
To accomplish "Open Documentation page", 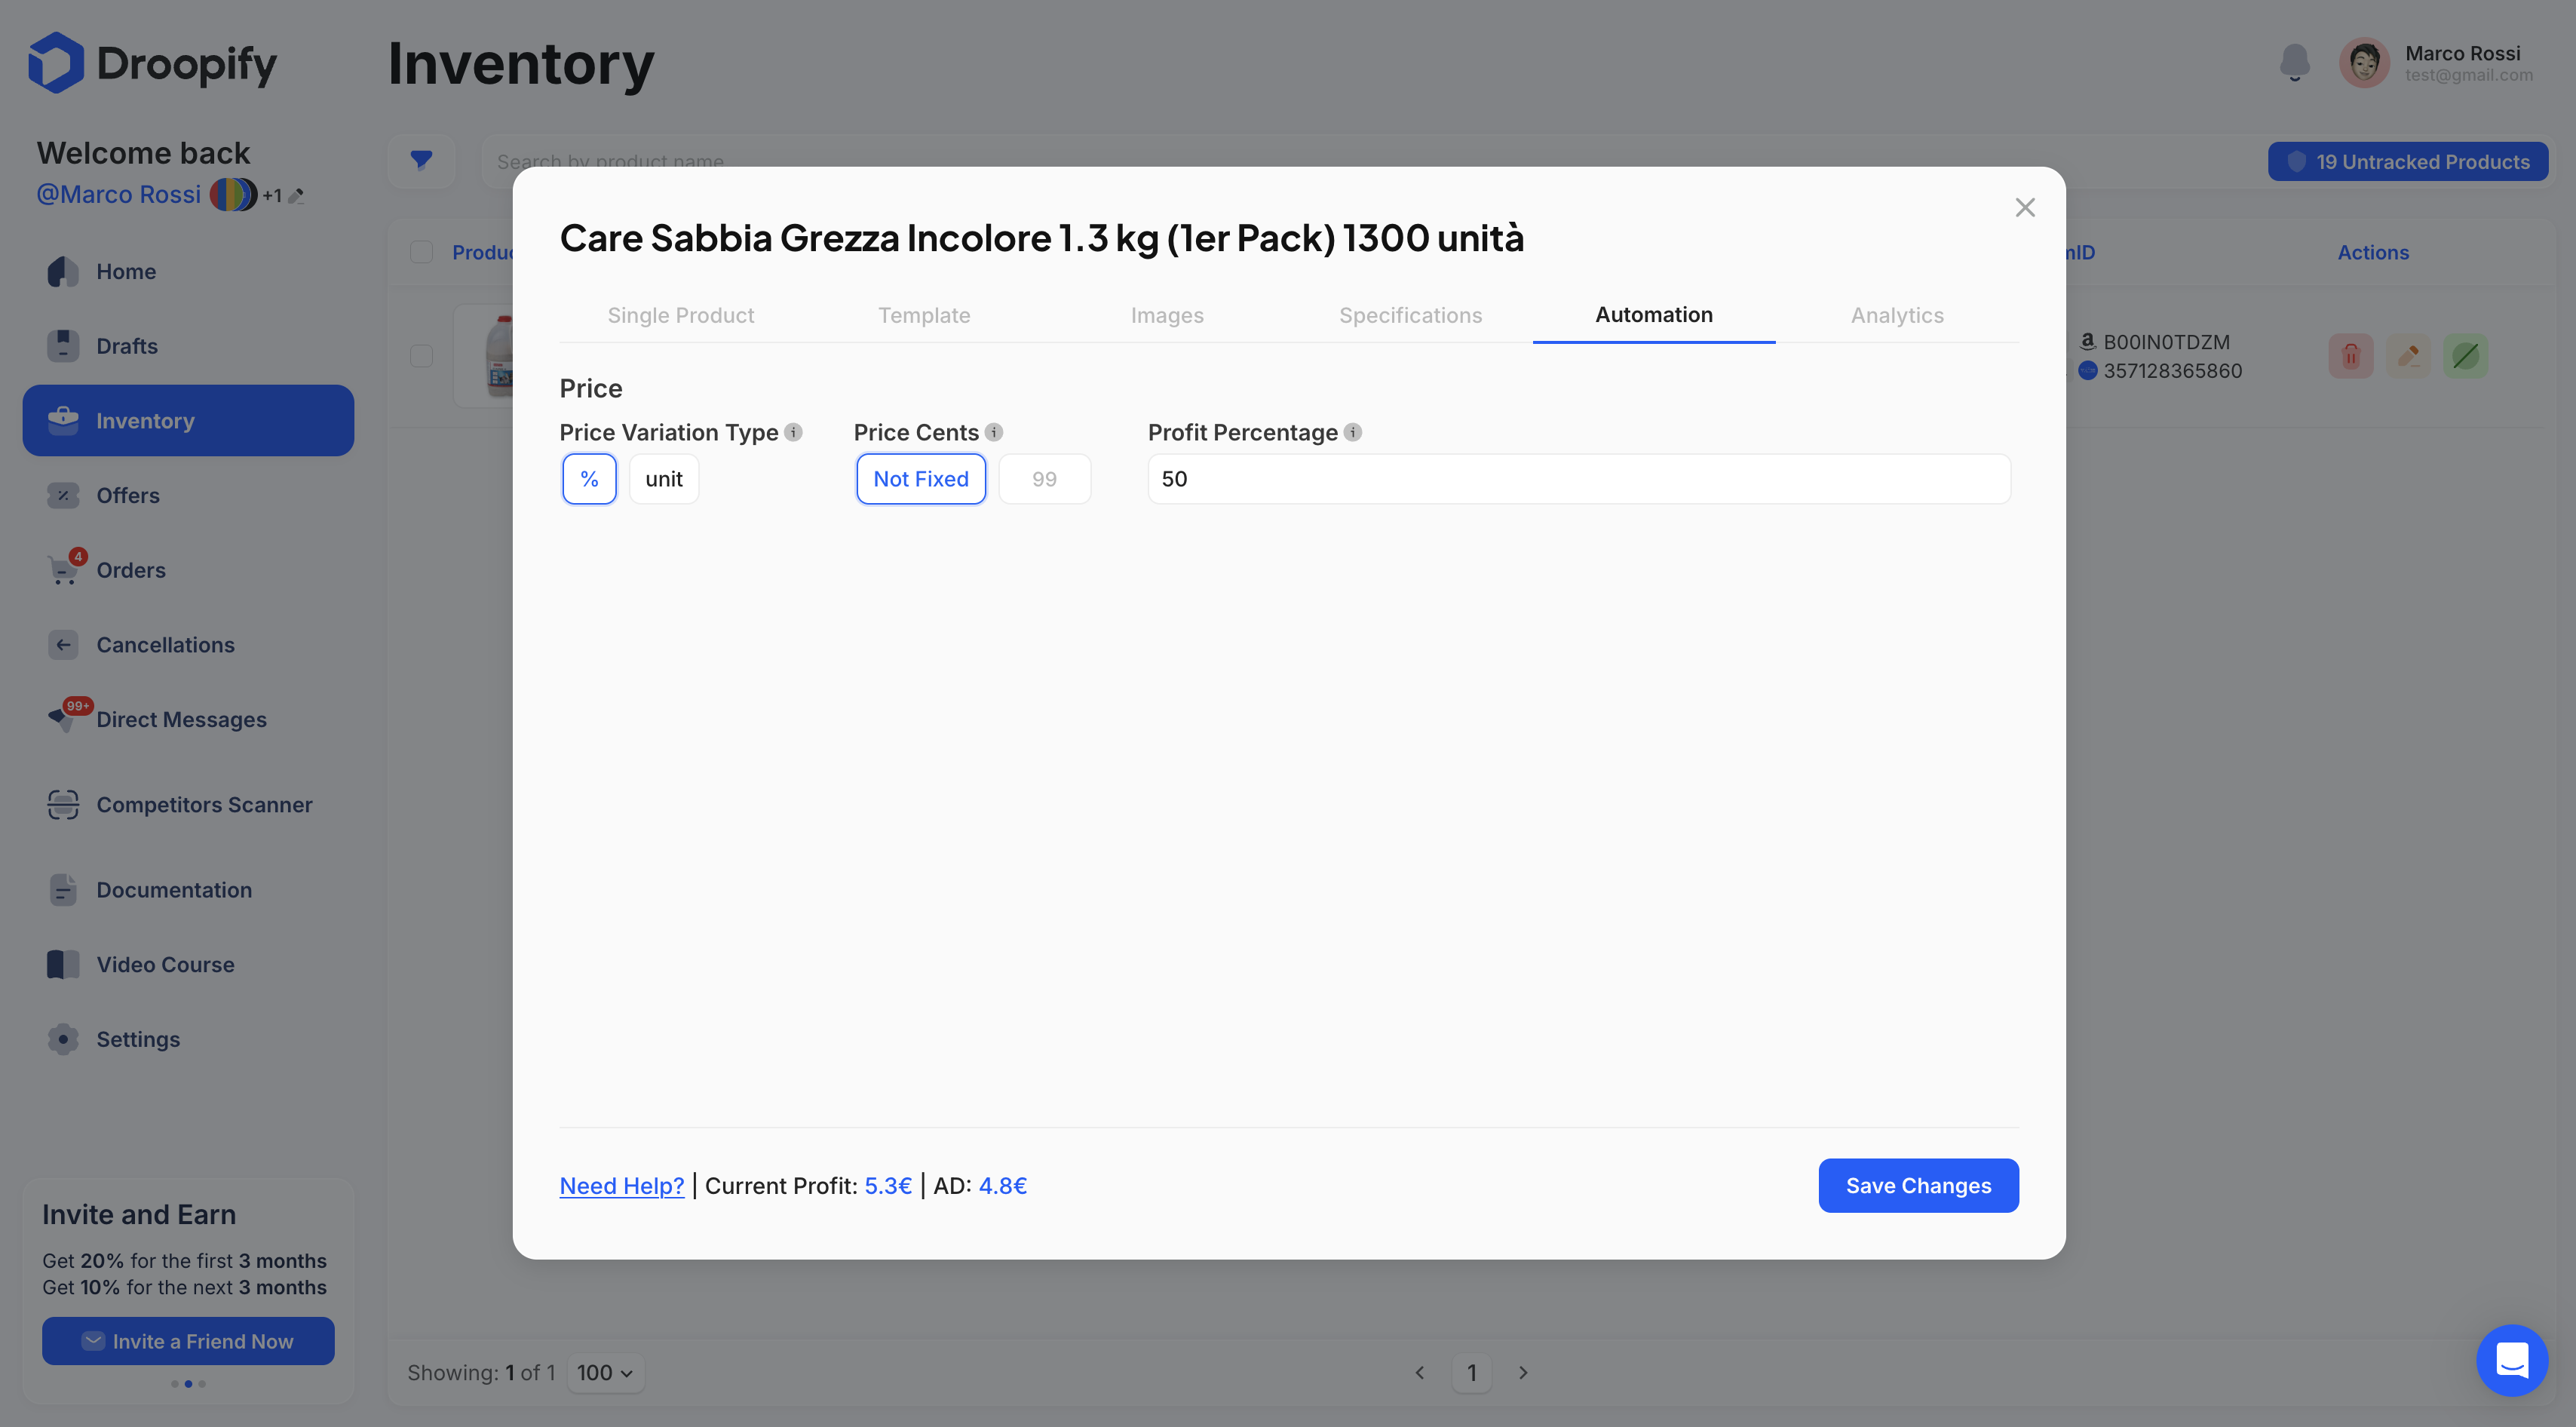I will 174,889.
